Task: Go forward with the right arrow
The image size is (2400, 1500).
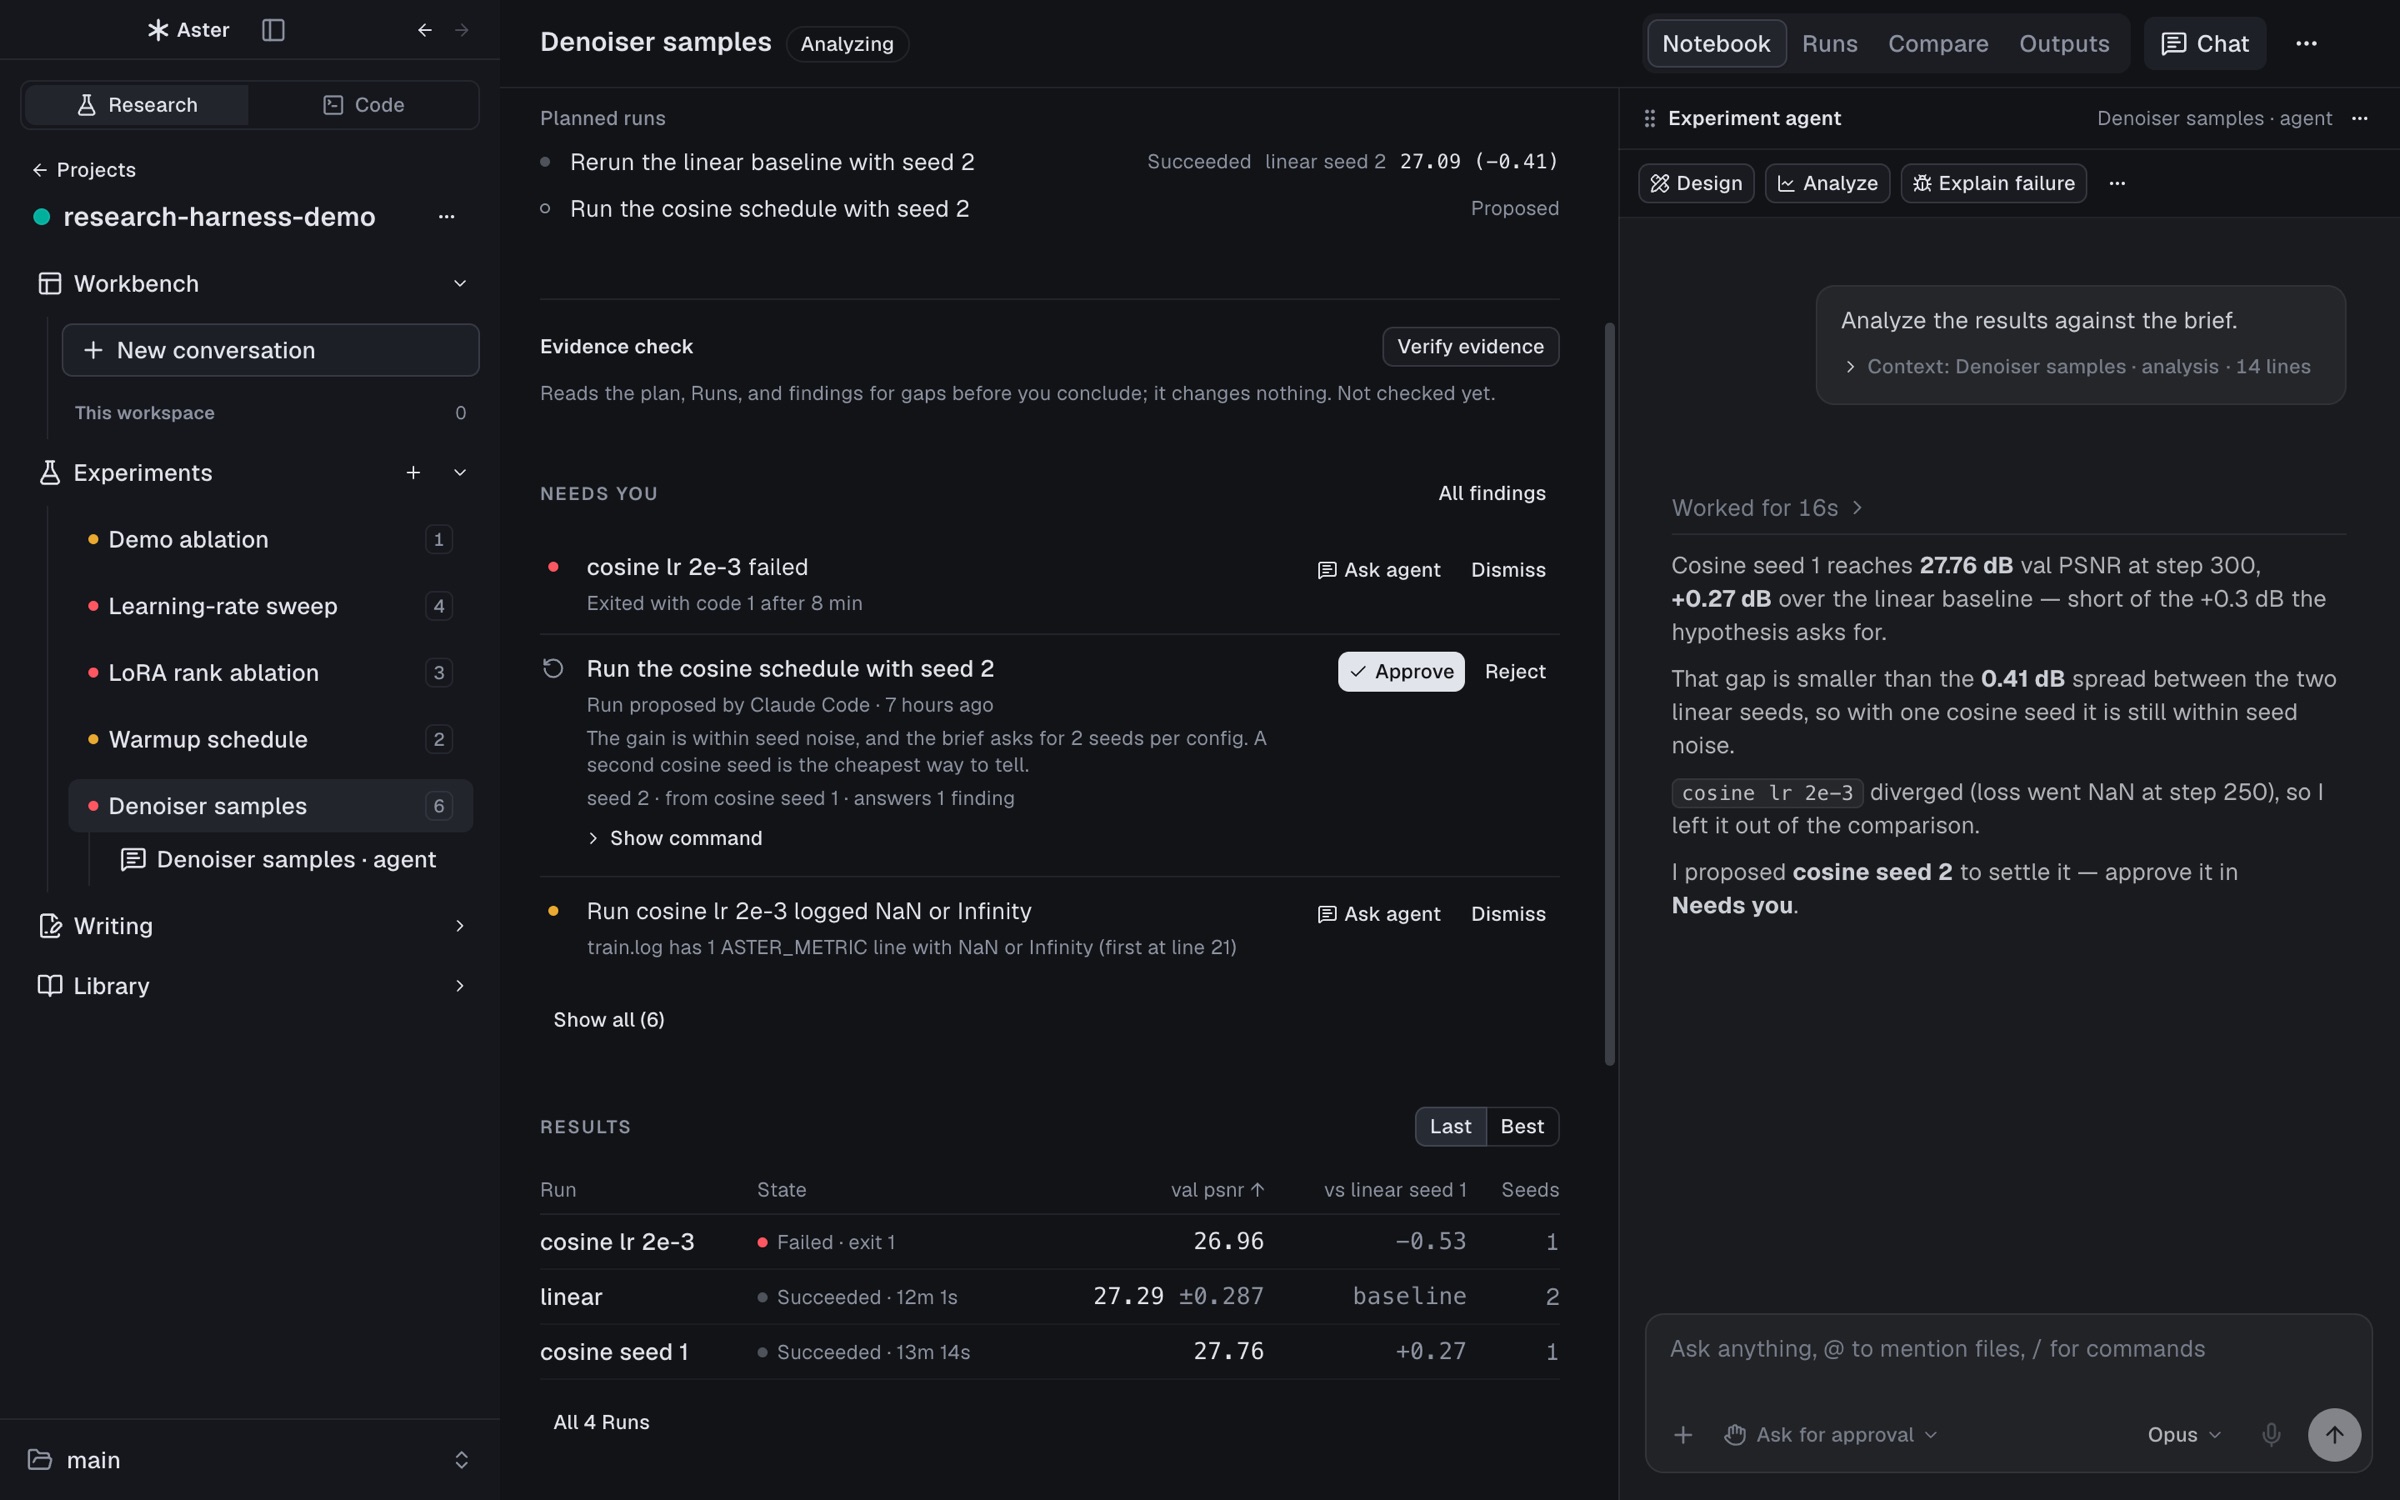Action: 462,30
